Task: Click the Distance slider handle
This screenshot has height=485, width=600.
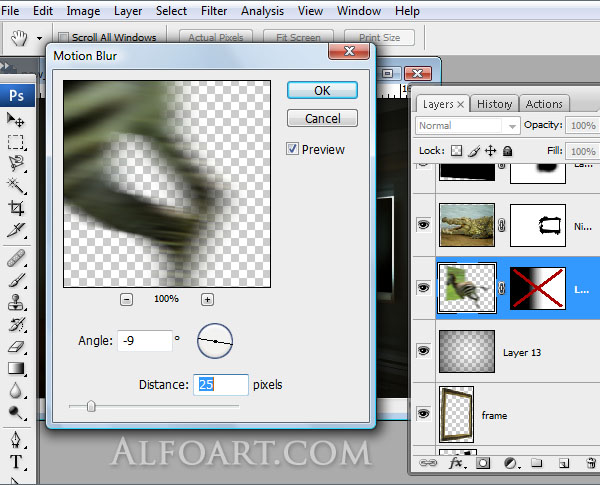Action: tap(91, 406)
